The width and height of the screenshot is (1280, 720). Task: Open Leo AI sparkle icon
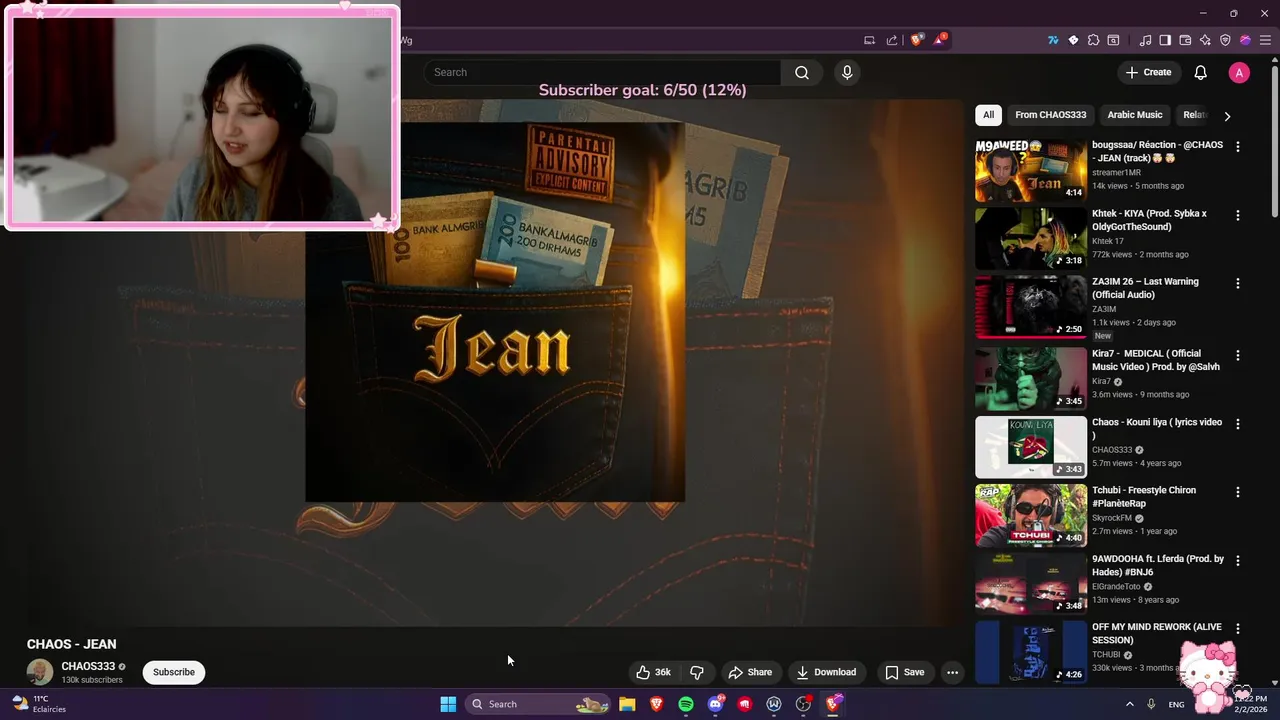click(1205, 40)
